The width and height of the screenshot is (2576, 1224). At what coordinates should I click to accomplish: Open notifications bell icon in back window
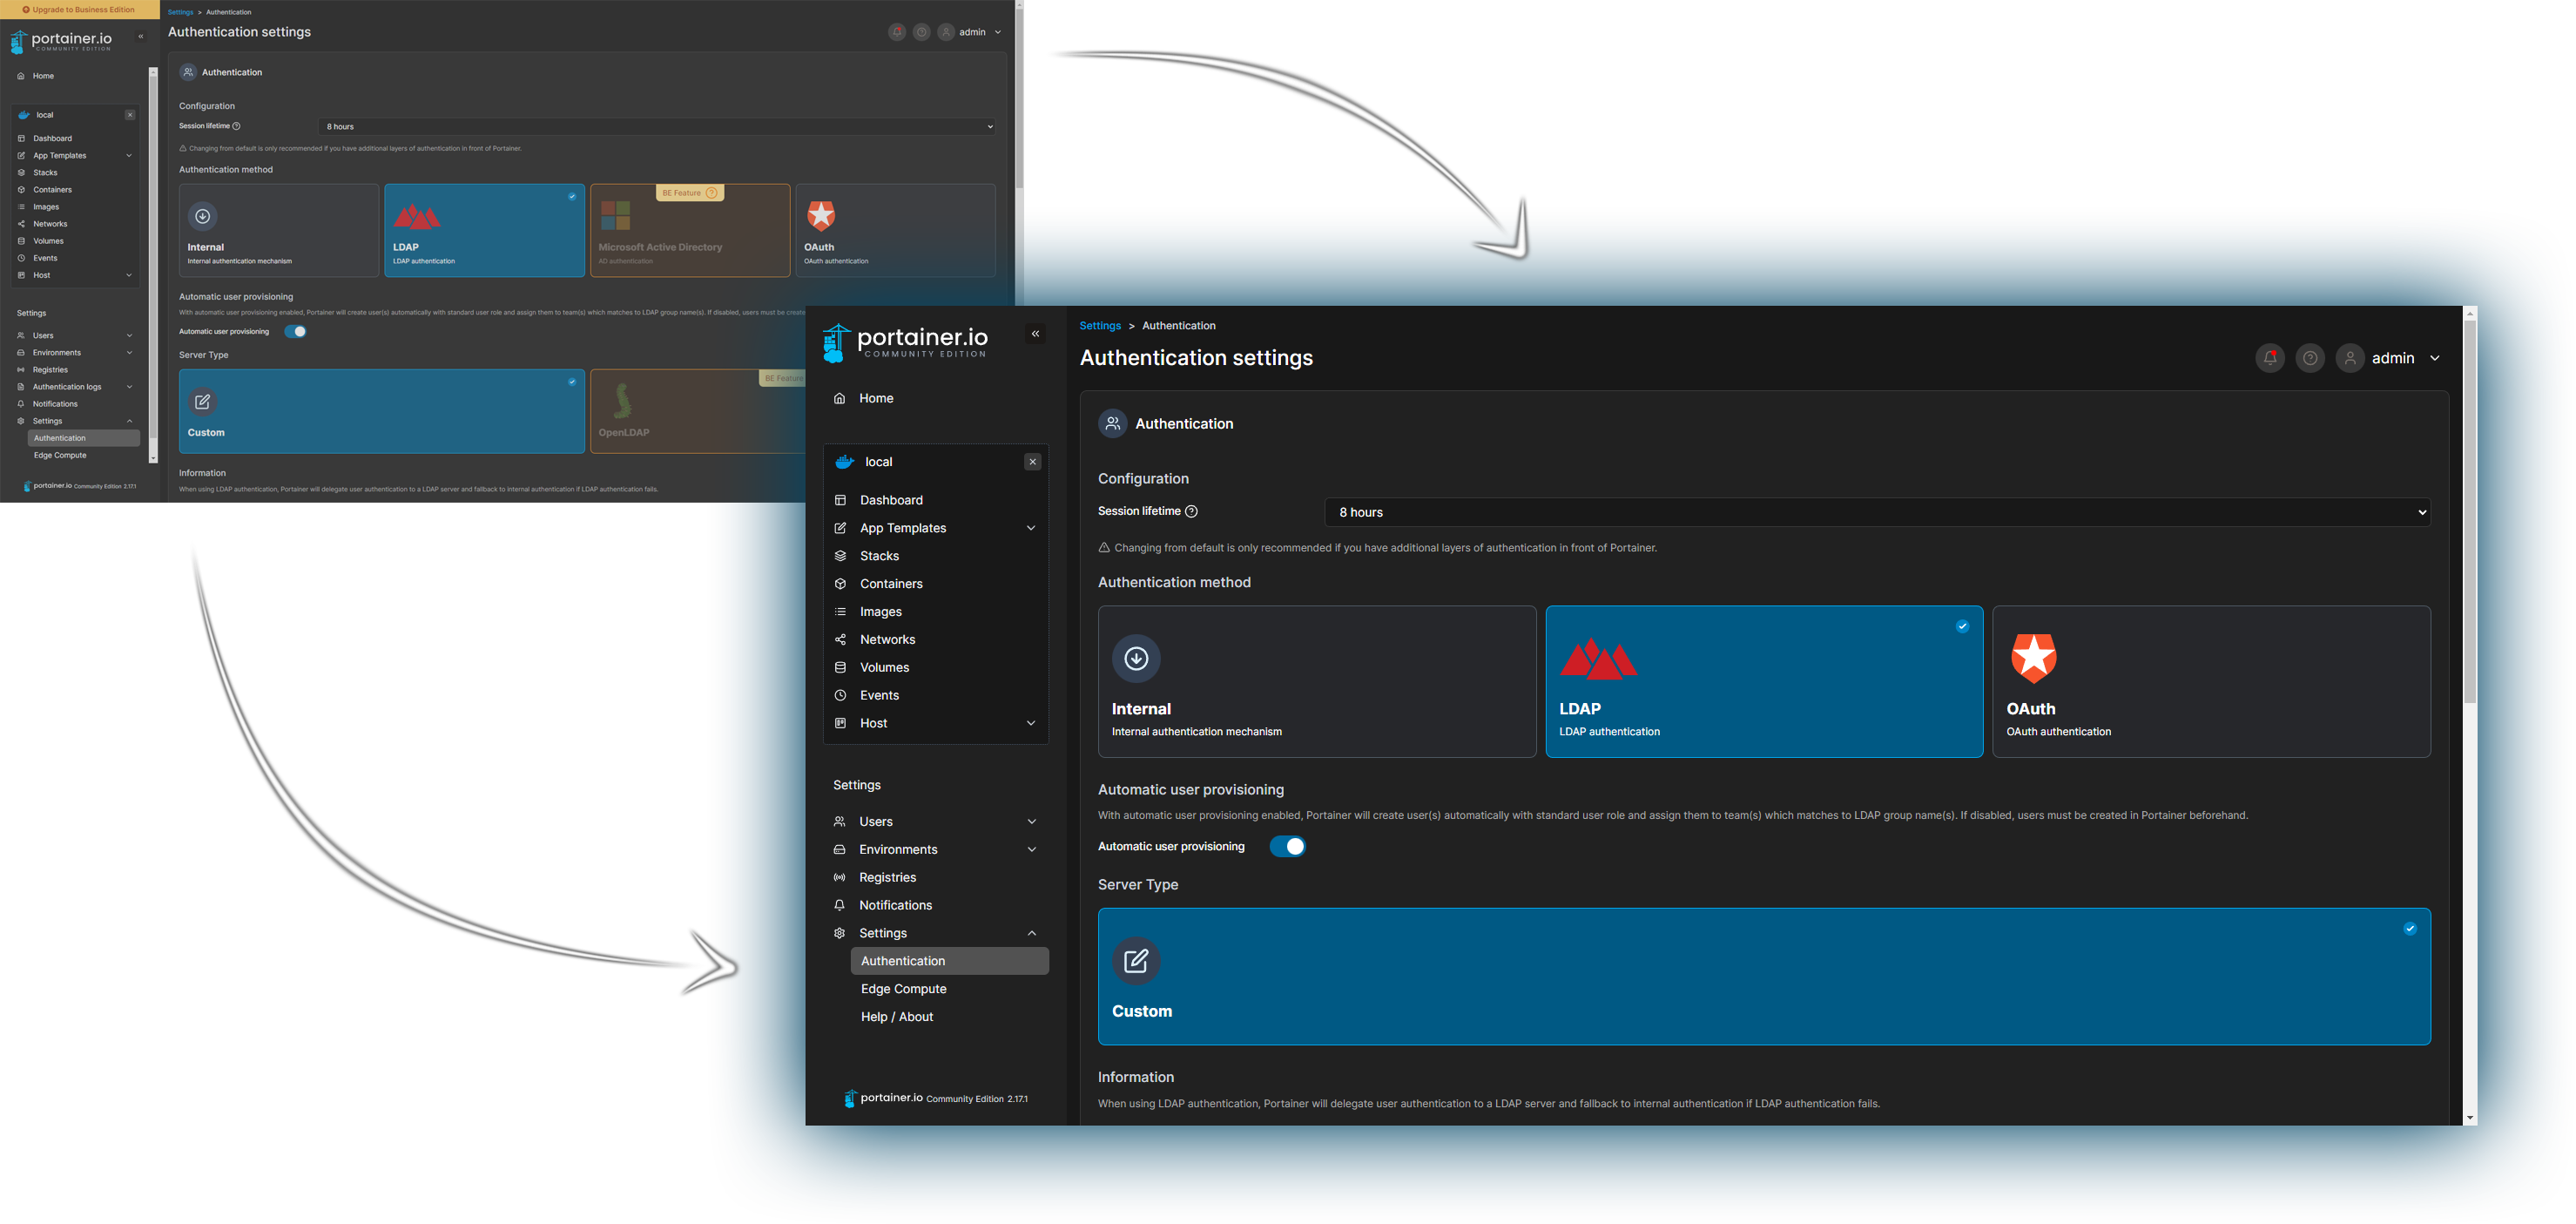coord(897,32)
